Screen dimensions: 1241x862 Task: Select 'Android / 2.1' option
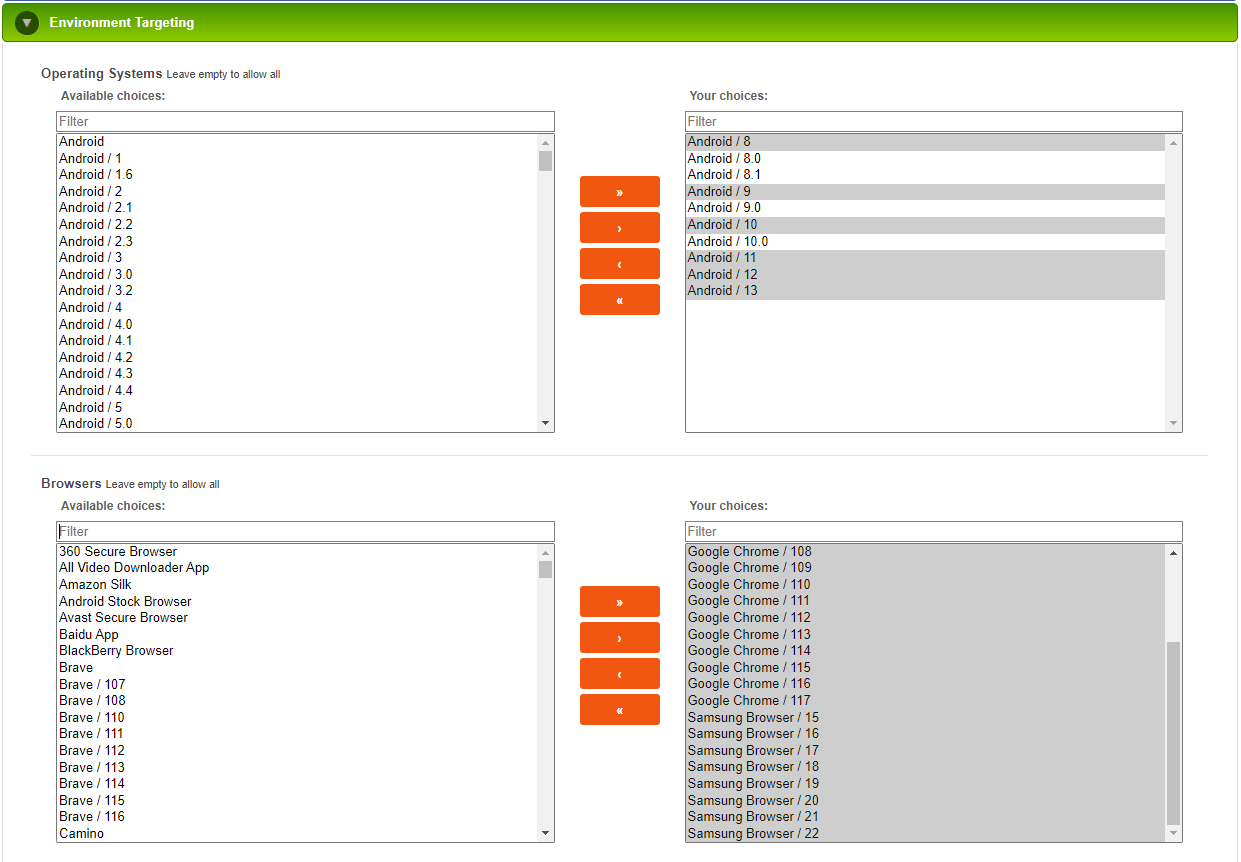[297, 208]
